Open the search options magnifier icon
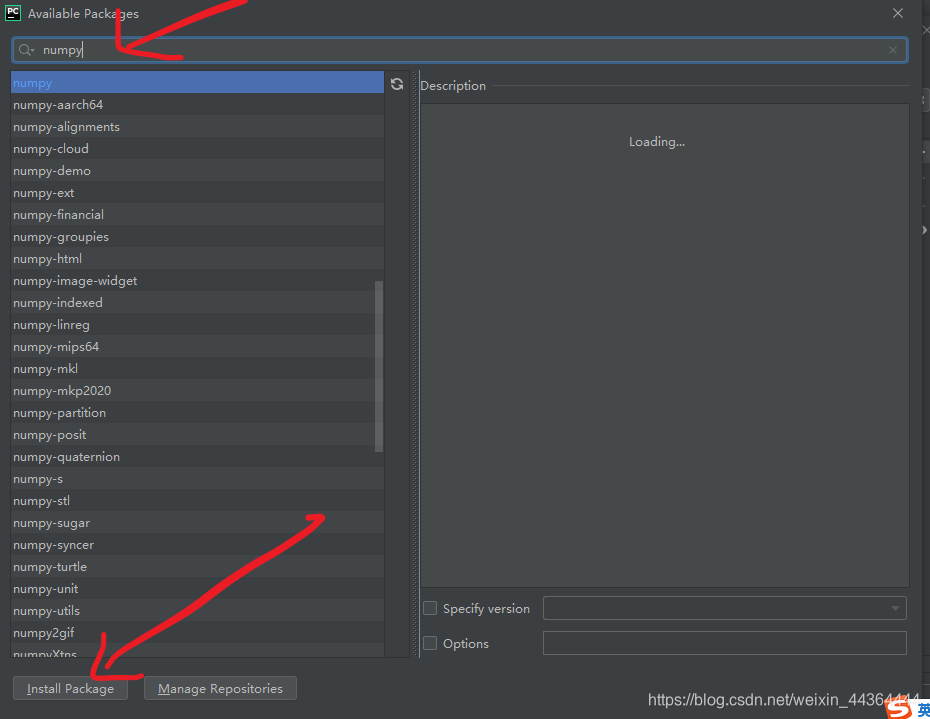This screenshot has height=719, width=930. point(26,50)
